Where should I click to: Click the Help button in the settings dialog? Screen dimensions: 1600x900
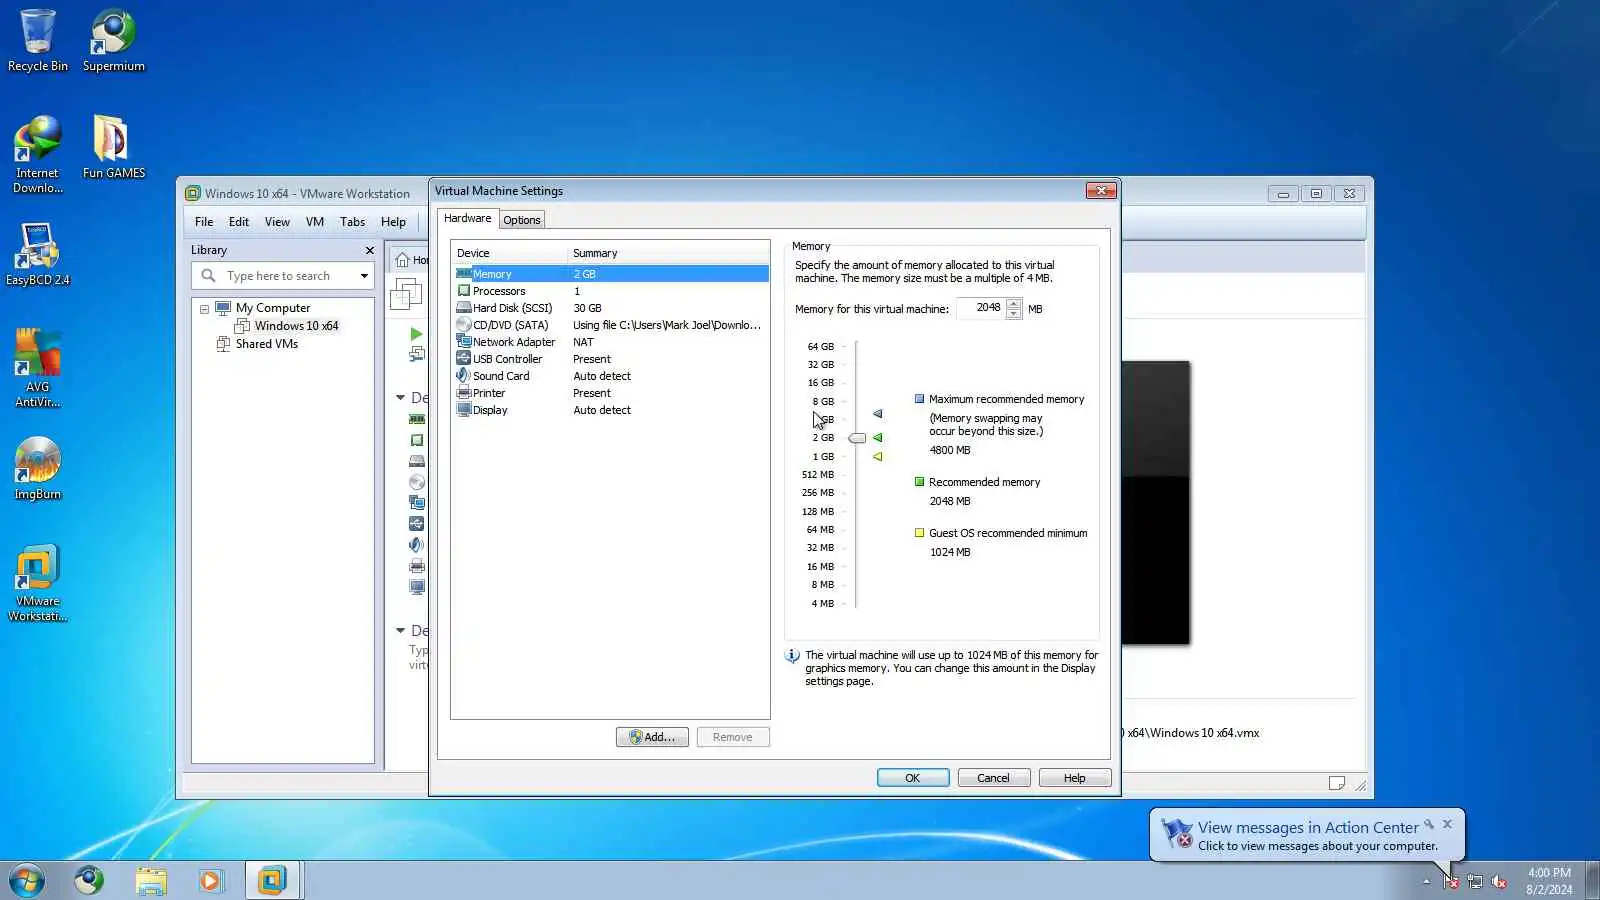point(1075,778)
